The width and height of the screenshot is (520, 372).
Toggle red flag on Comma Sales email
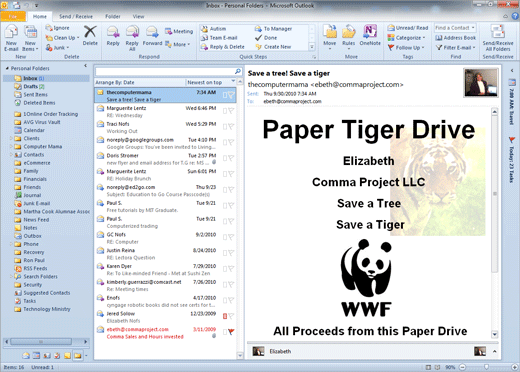(231, 332)
